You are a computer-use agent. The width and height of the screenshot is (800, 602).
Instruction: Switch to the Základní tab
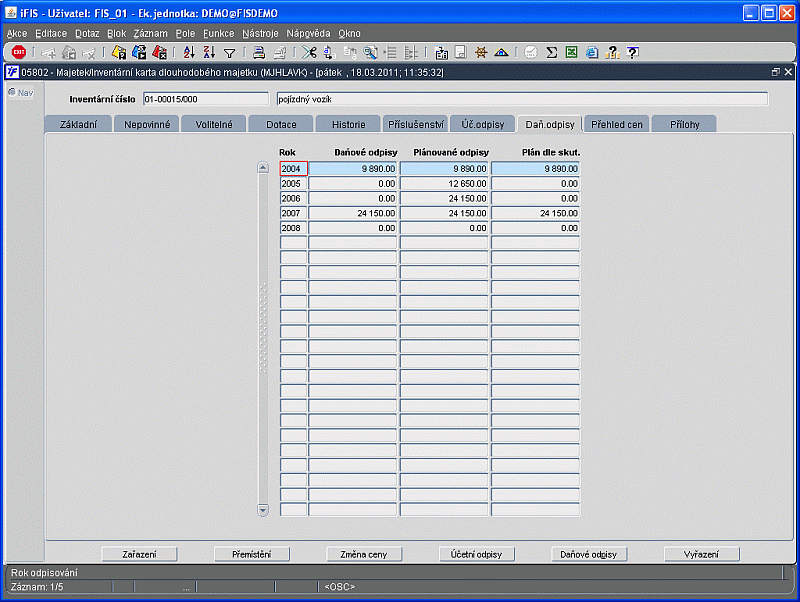(x=78, y=124)
